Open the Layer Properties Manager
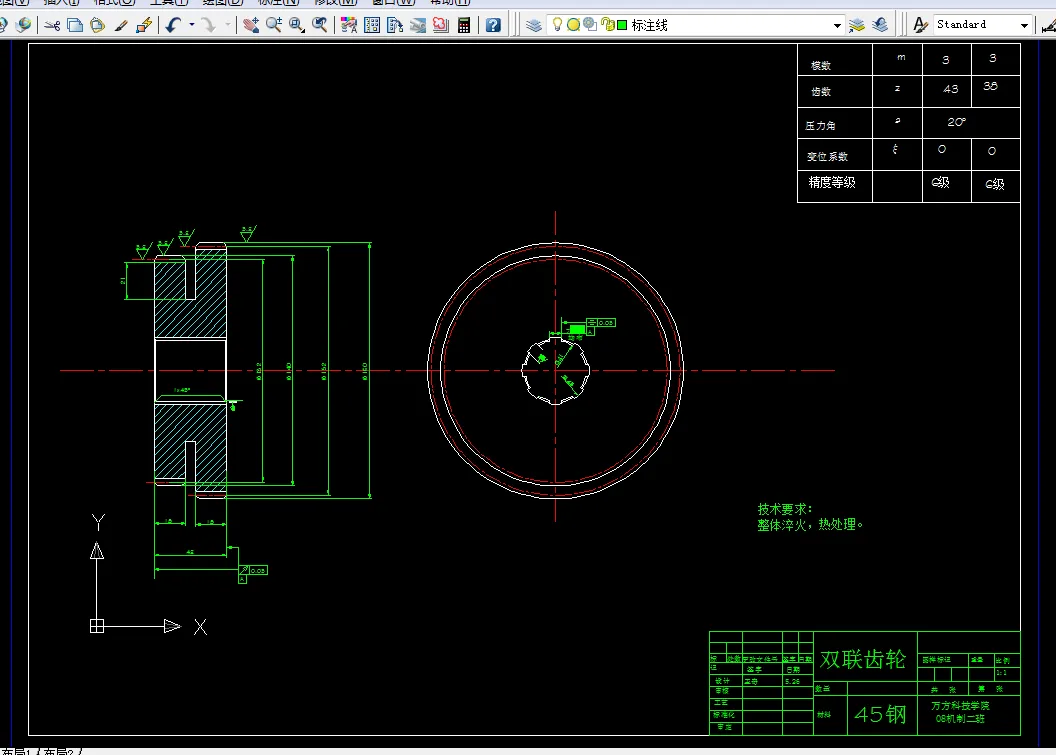 pyautogui.click(x=534, y=26)
